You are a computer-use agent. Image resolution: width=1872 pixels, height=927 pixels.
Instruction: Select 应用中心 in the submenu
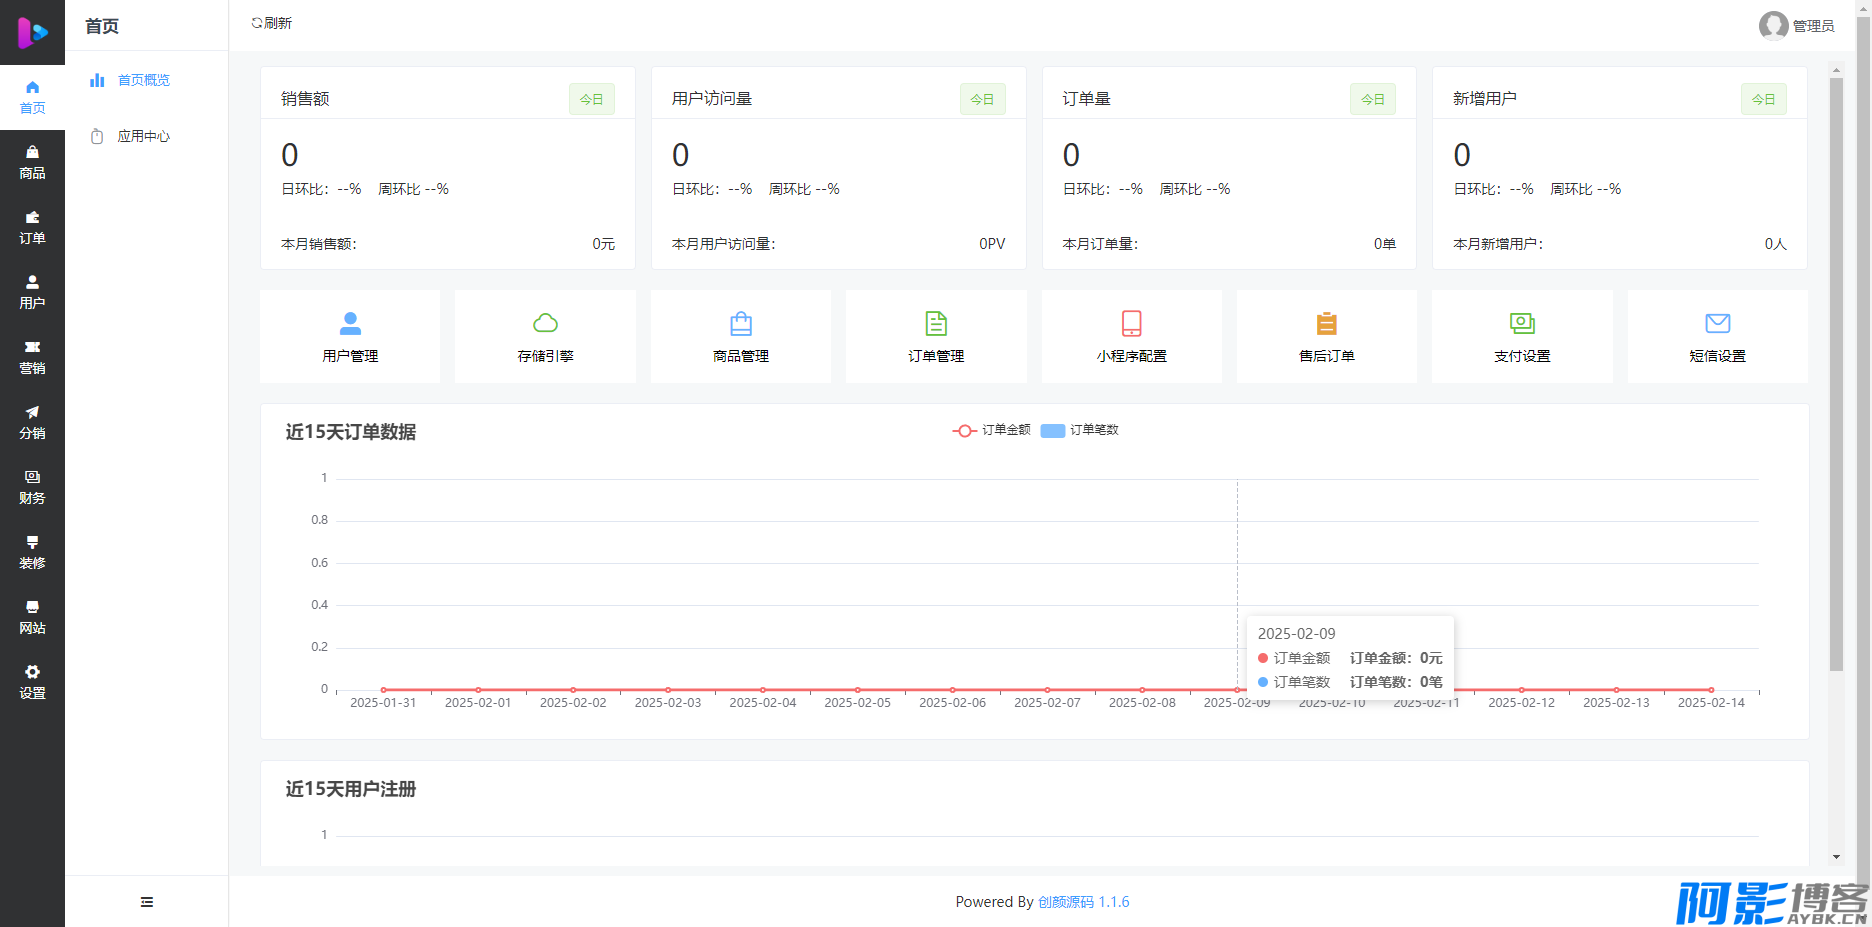(143, 136)
